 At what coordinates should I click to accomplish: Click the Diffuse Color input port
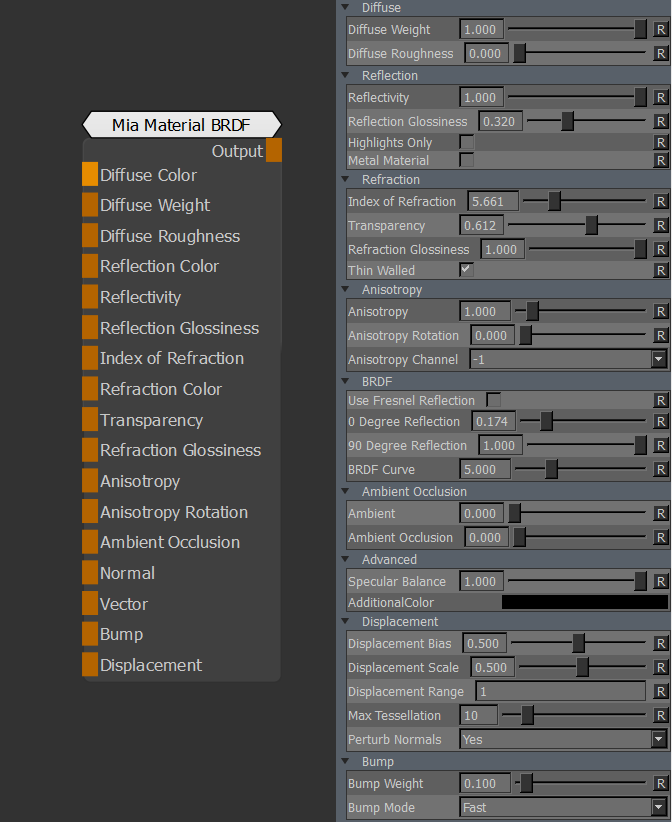[90, 175]
